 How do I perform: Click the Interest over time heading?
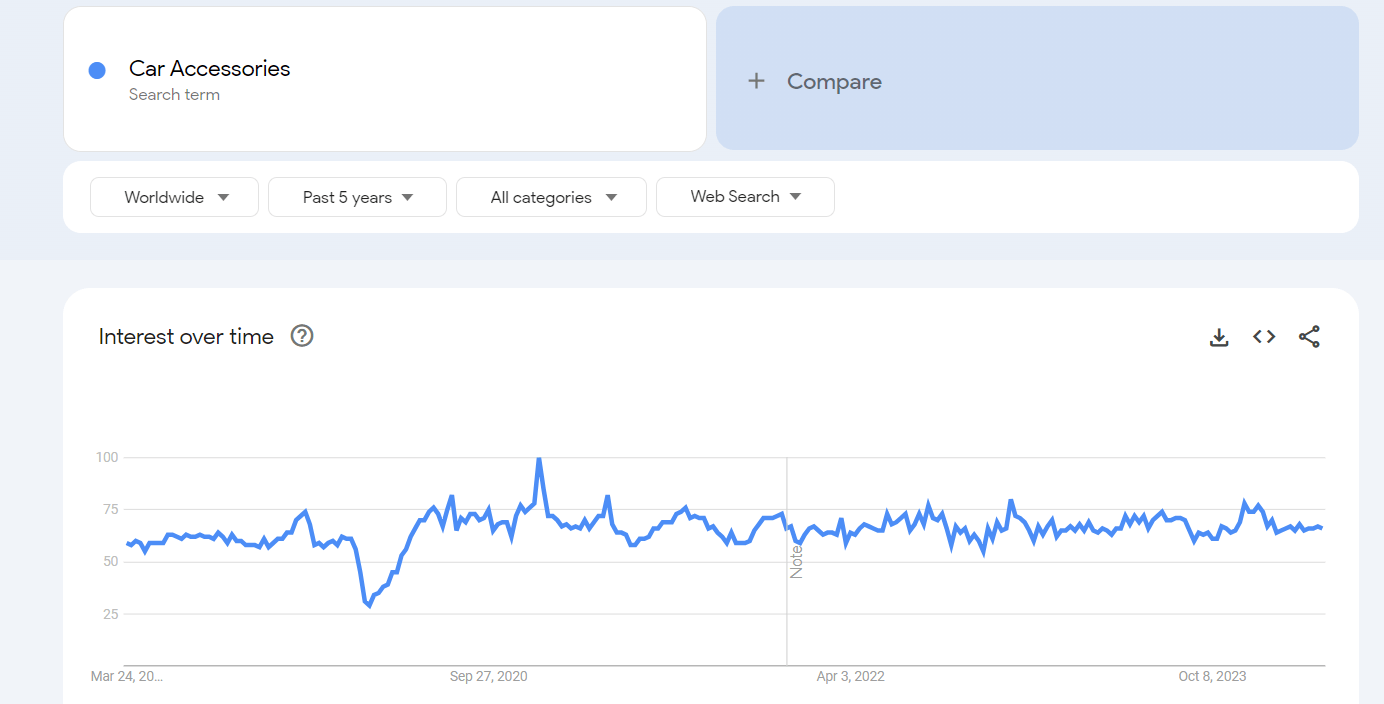click(186, 337)
